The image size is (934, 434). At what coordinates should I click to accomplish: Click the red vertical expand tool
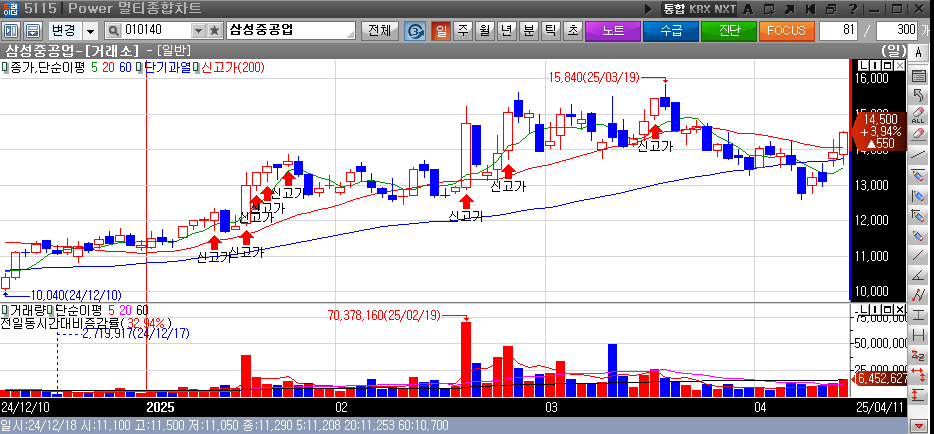[918, 395]
